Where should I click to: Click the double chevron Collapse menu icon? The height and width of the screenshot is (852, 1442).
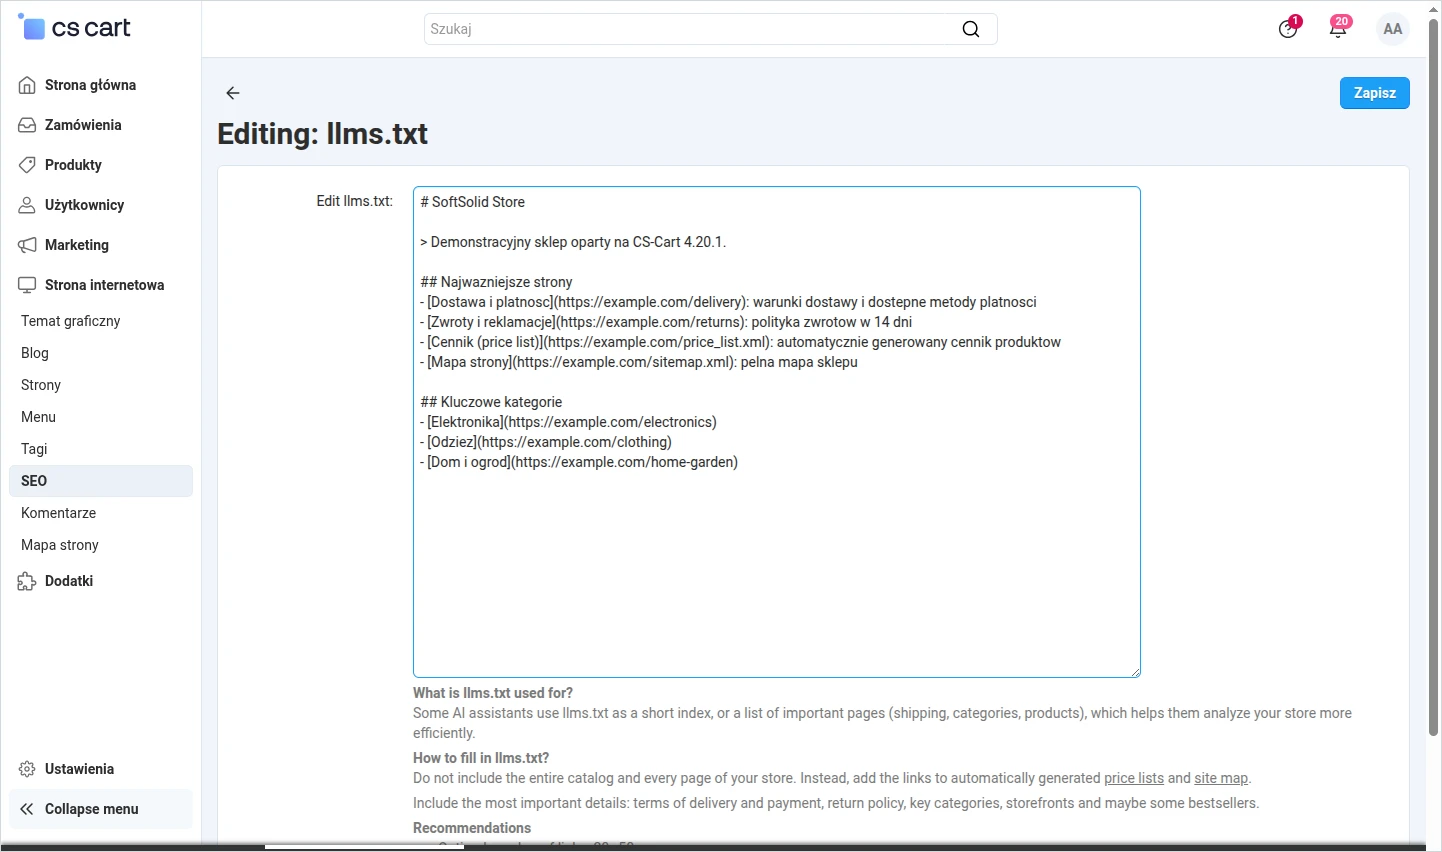coord(27,809)
